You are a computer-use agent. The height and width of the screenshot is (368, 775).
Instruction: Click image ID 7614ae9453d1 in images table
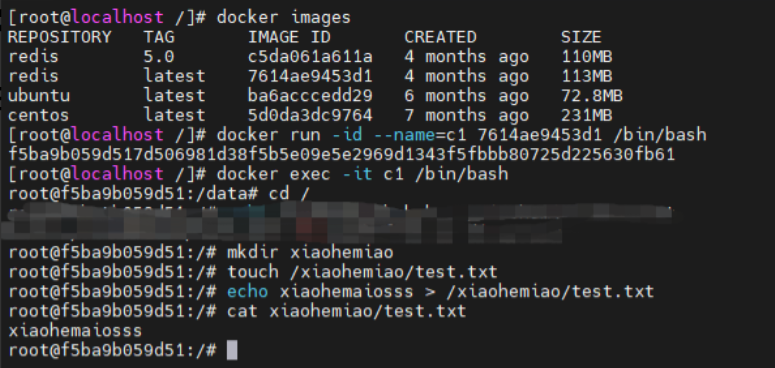point(310,76)
